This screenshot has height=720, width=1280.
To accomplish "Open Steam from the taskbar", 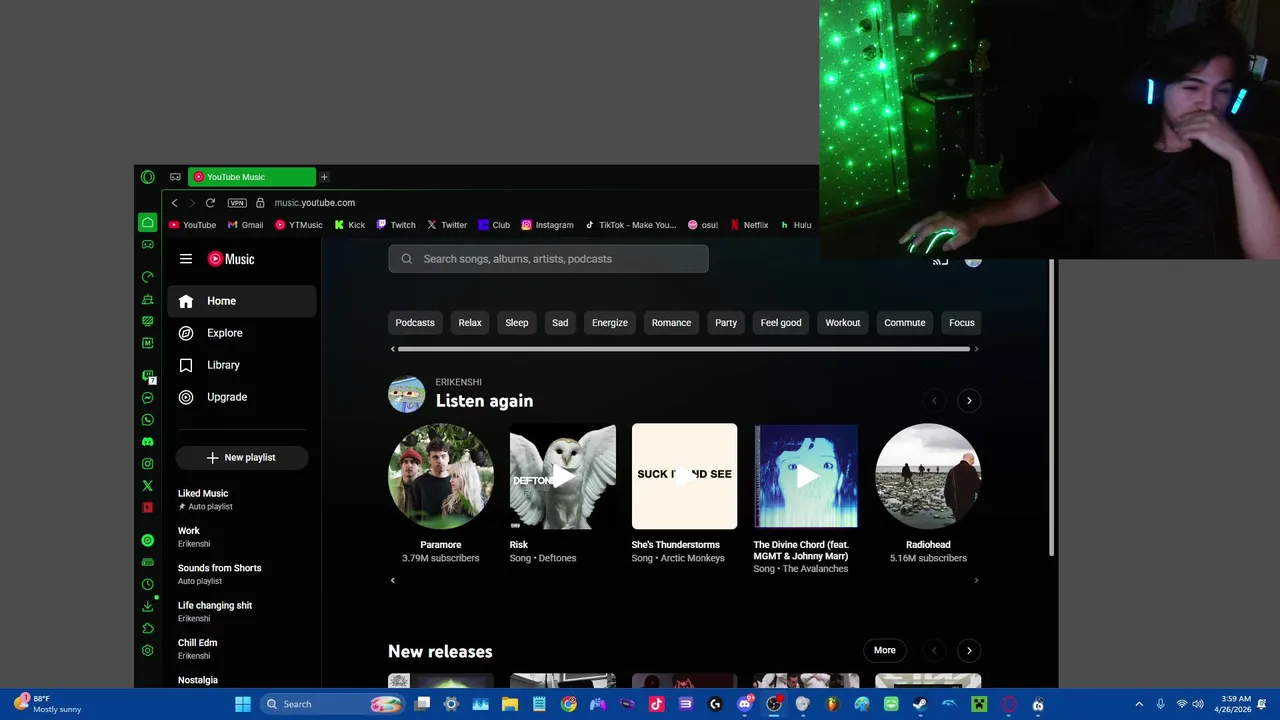I will (919, 704).
